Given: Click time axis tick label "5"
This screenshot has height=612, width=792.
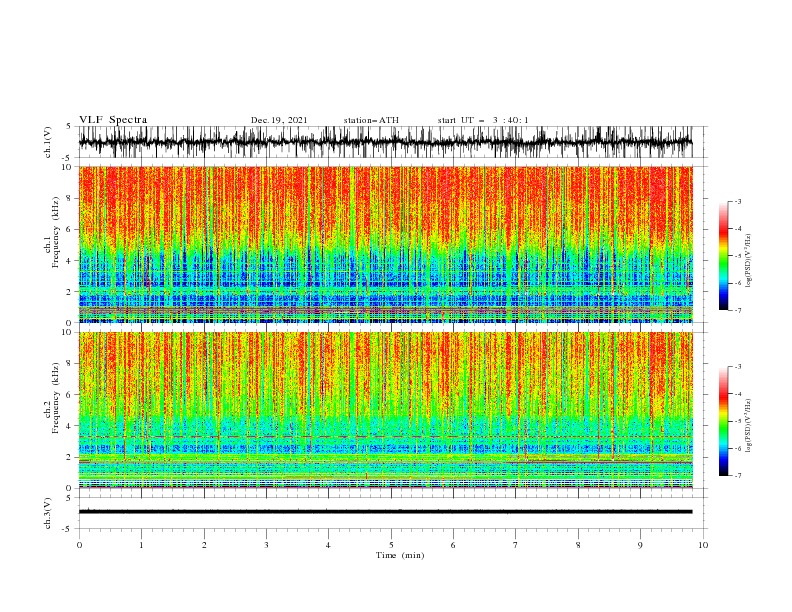Looking at the screenshot, I should 391,545.
